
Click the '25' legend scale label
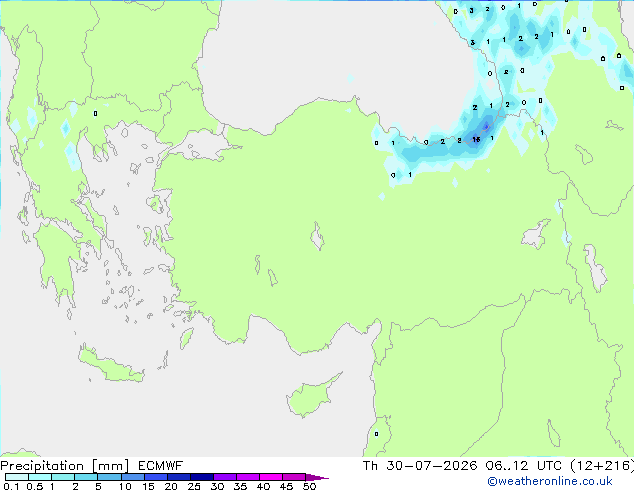tap(194, 486)
